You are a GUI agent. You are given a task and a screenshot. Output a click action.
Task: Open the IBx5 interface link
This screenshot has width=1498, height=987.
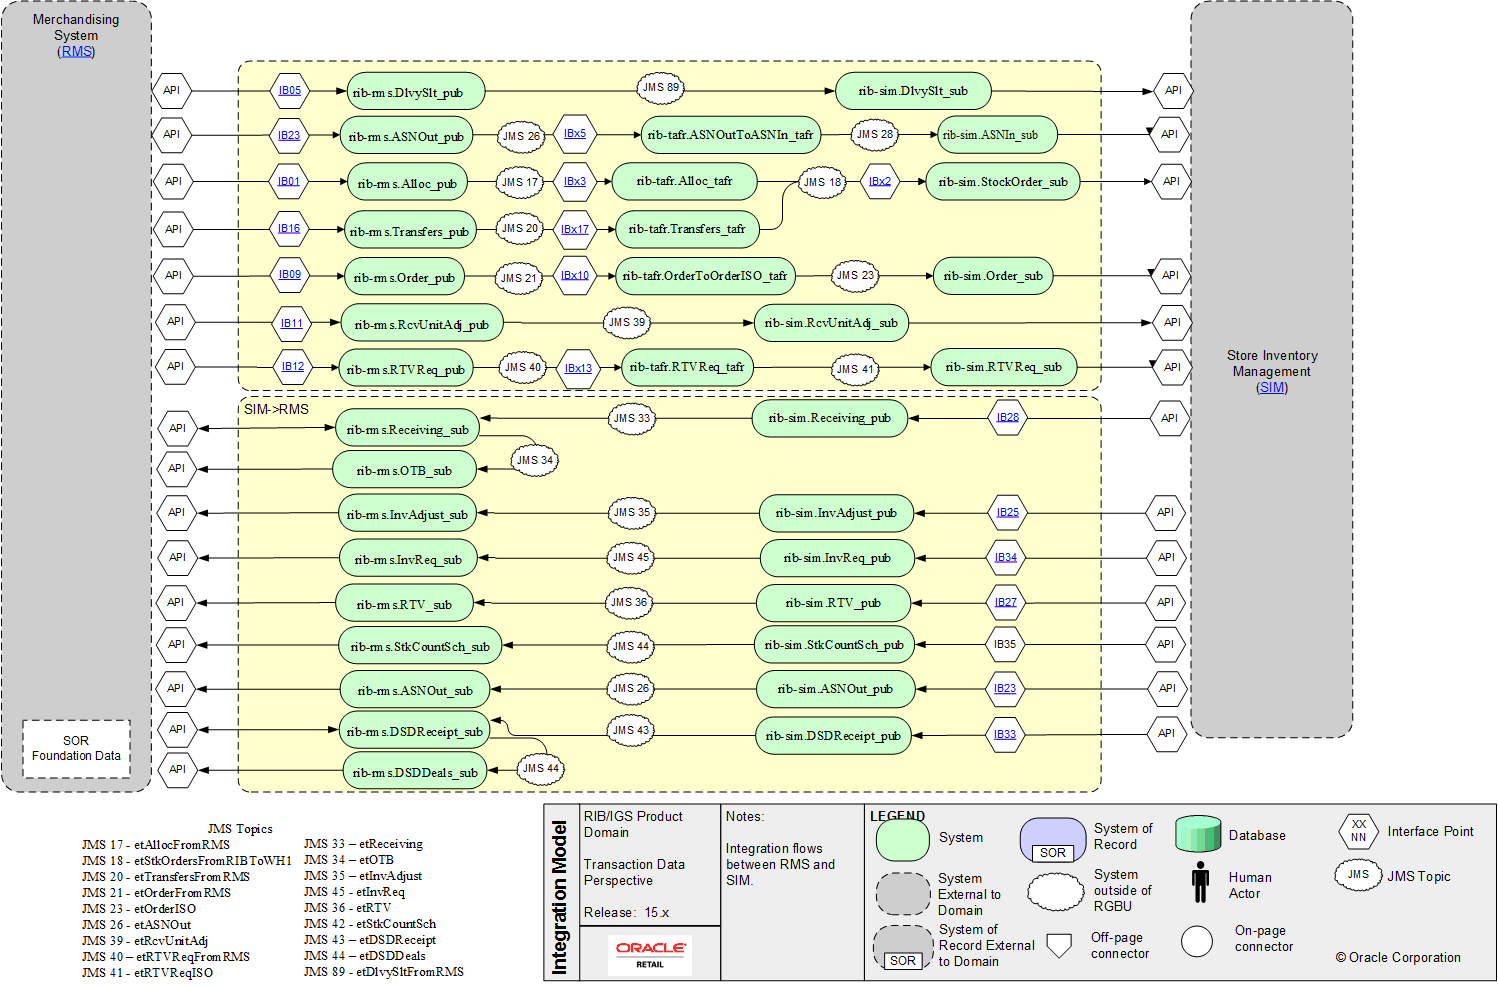[575, 133]
